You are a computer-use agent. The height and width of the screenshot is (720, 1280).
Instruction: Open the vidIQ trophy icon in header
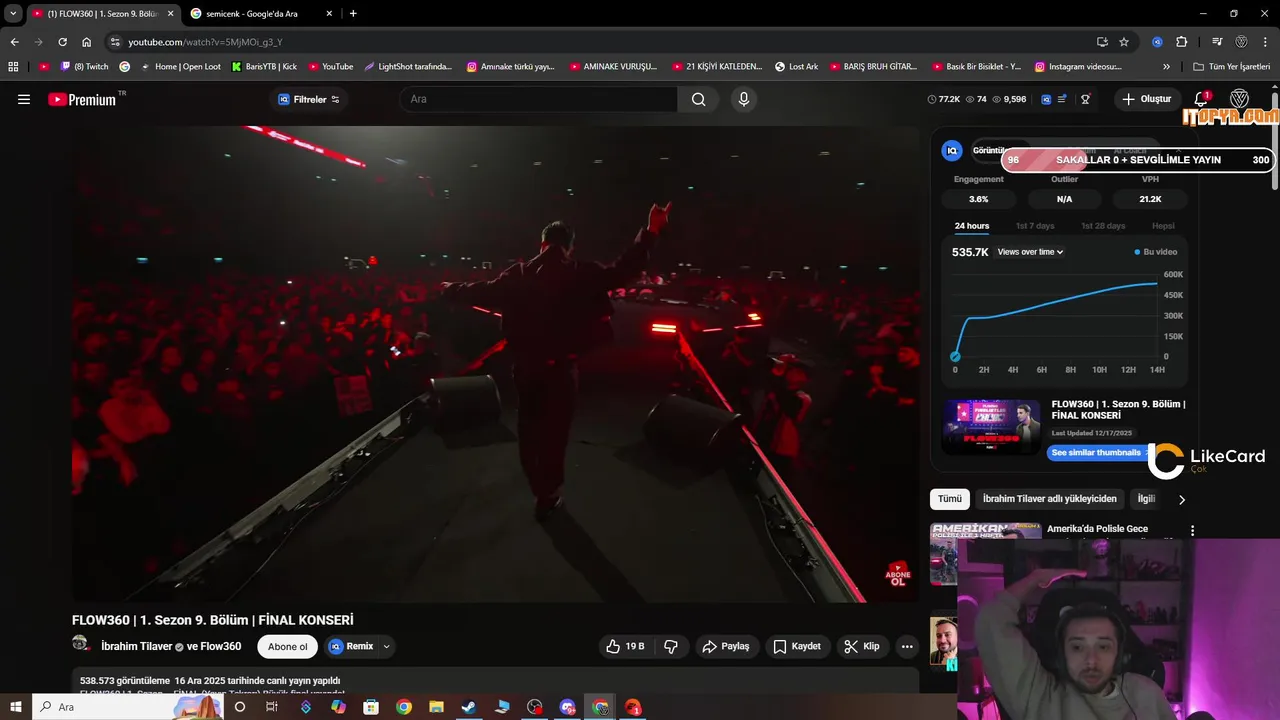1085,99
